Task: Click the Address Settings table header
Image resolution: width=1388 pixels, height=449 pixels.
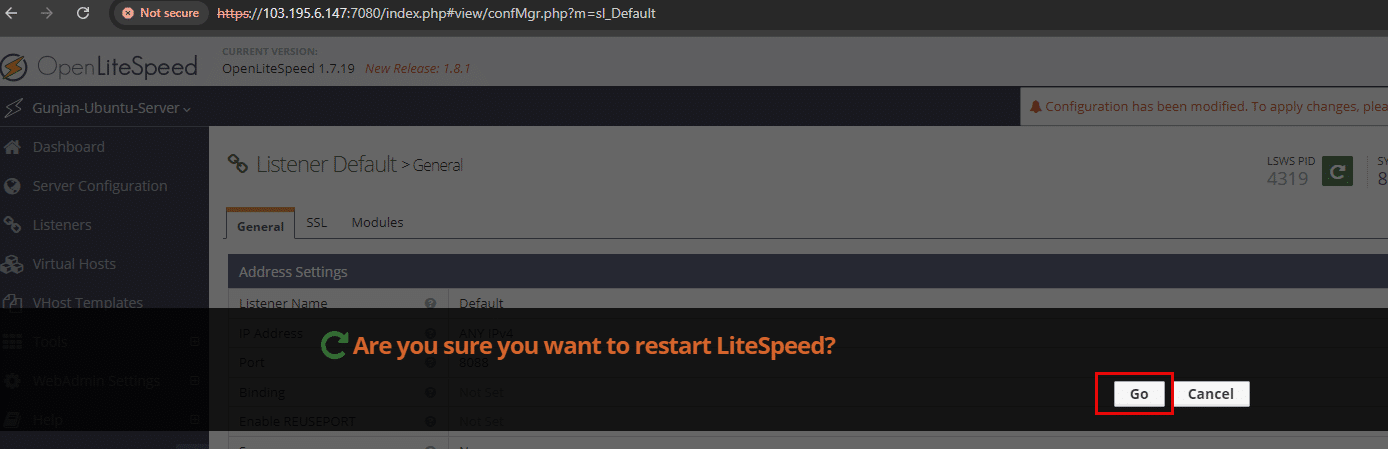Action: (808, 272)
